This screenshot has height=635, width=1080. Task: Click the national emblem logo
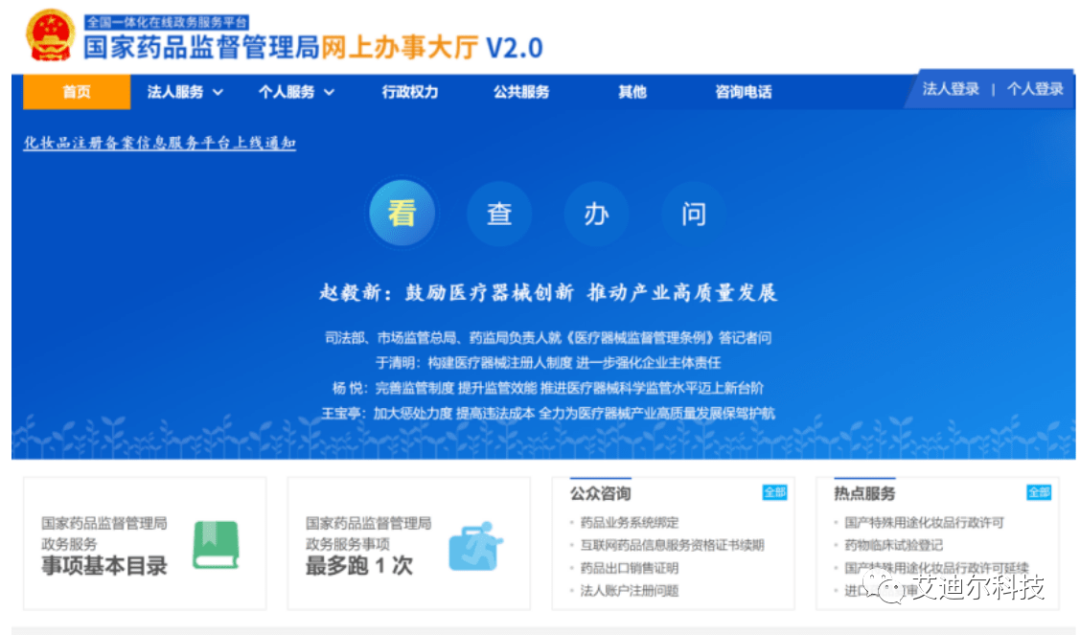[50, 35]
